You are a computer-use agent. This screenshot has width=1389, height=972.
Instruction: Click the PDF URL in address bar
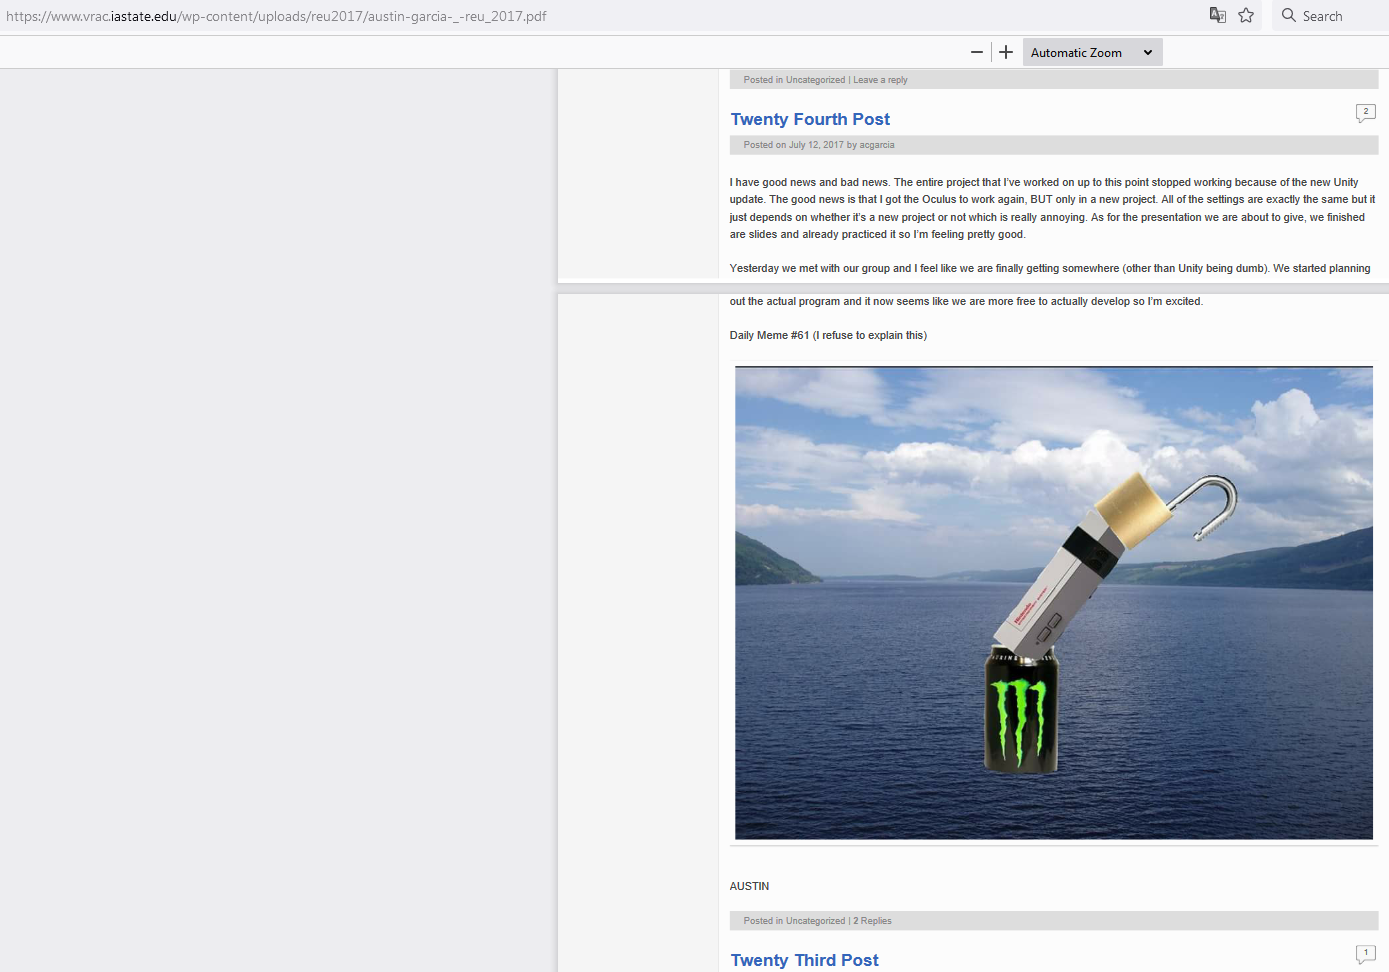tap(276, 16)
